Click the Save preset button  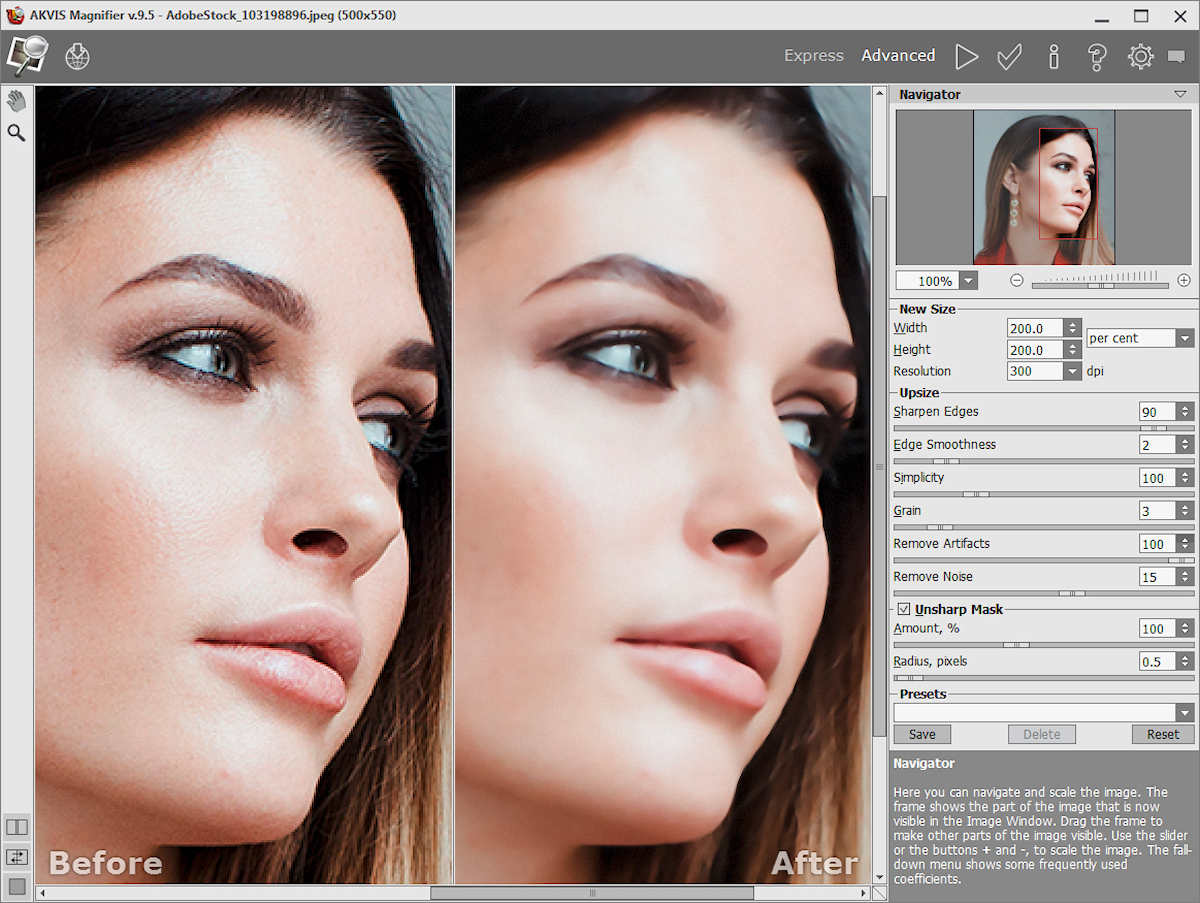coord(922,734)
